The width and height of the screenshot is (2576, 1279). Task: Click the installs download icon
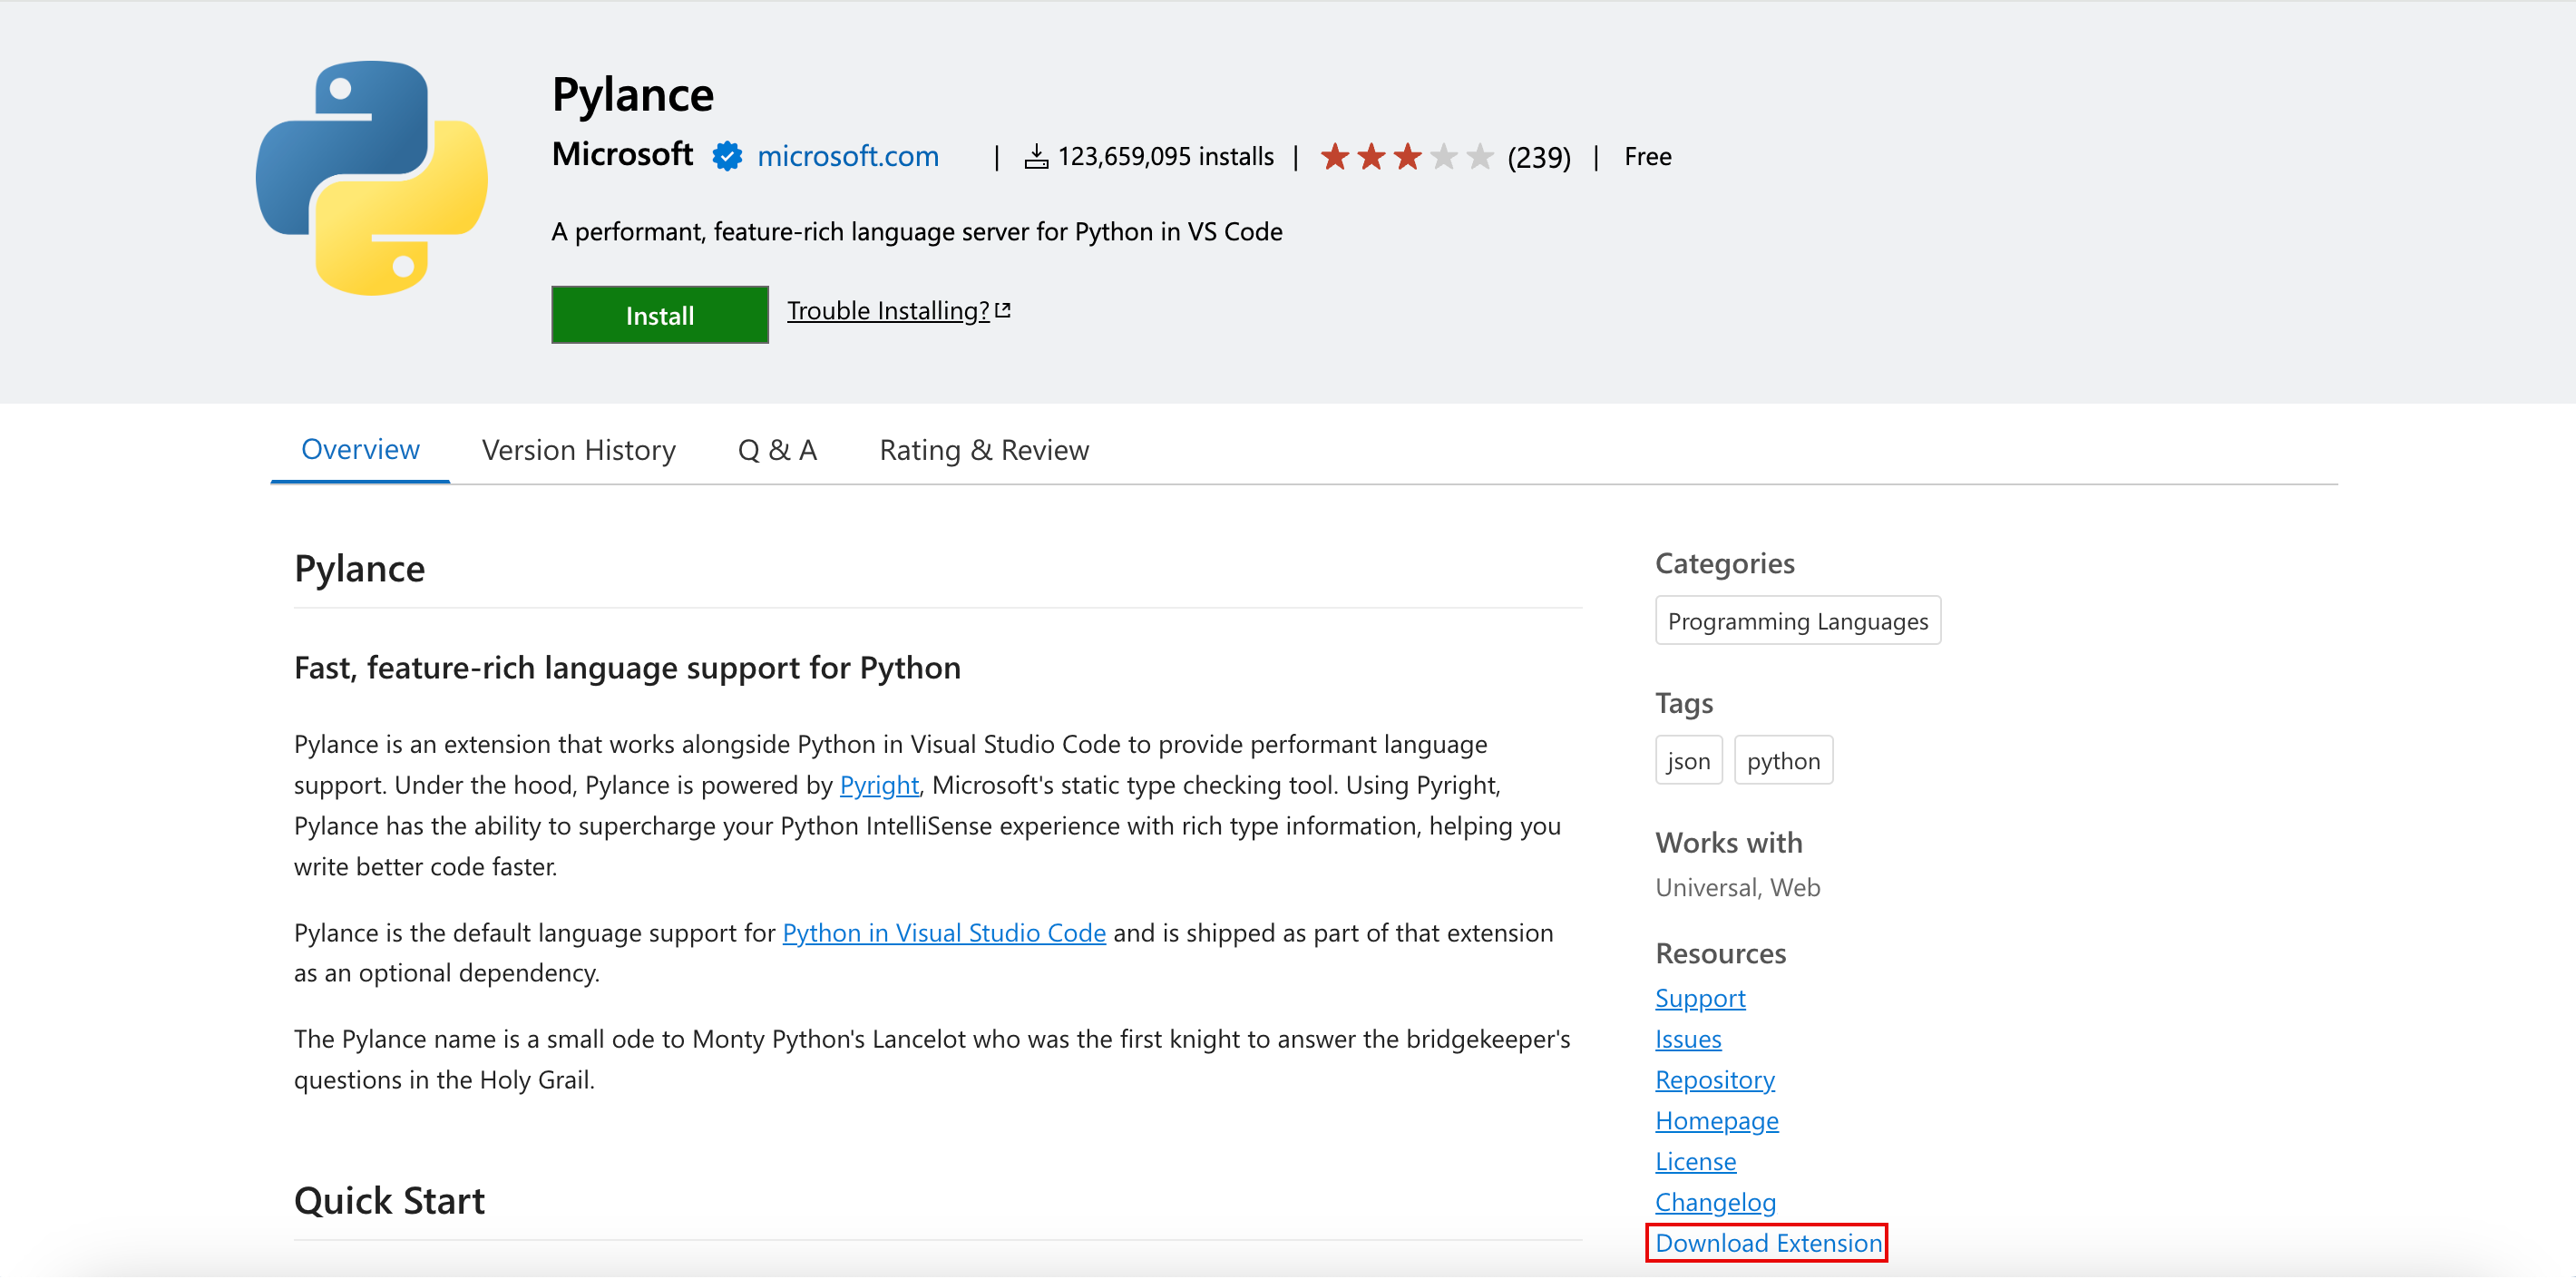[1036, 157]
